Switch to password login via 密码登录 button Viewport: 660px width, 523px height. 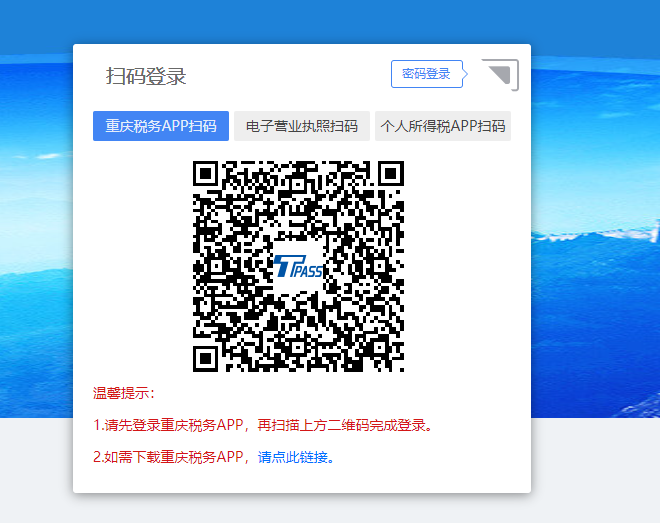427,74
